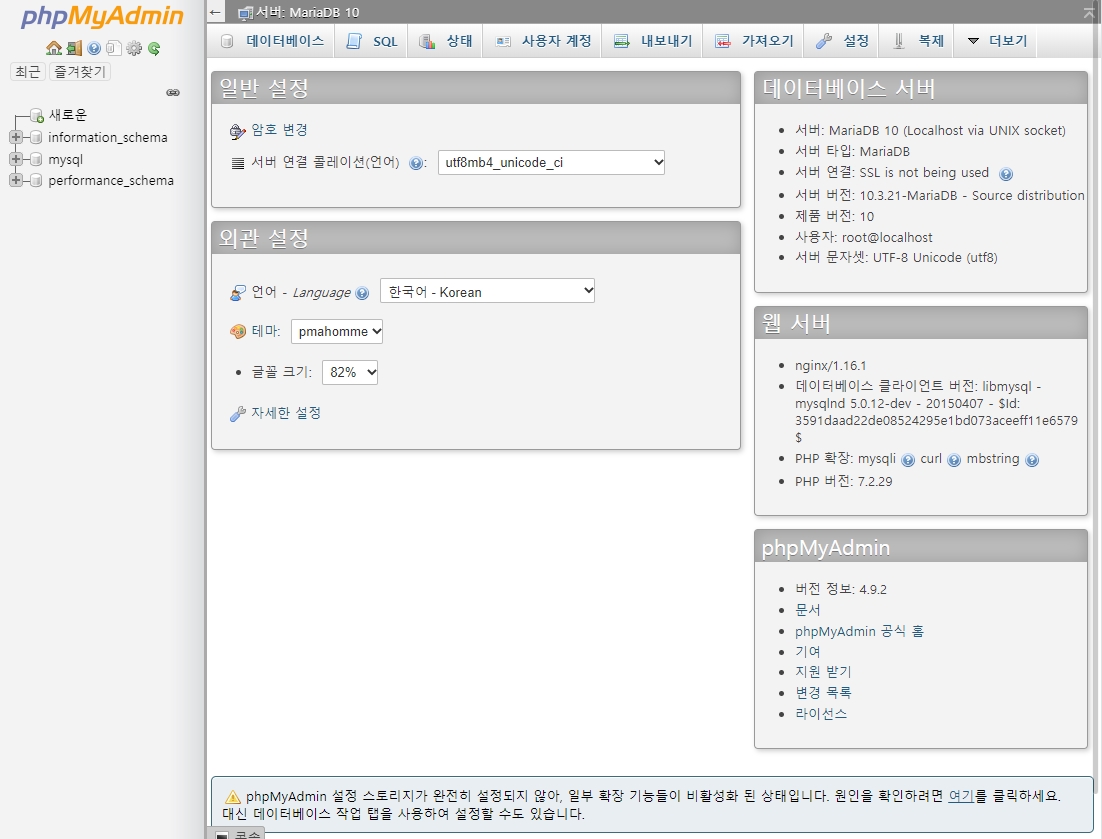The width and height of the screenshot is (1102, 839).
Task: Open the 문서 link under phpMyAdmin
Action: pyautogui.click(x=808, y=610)
